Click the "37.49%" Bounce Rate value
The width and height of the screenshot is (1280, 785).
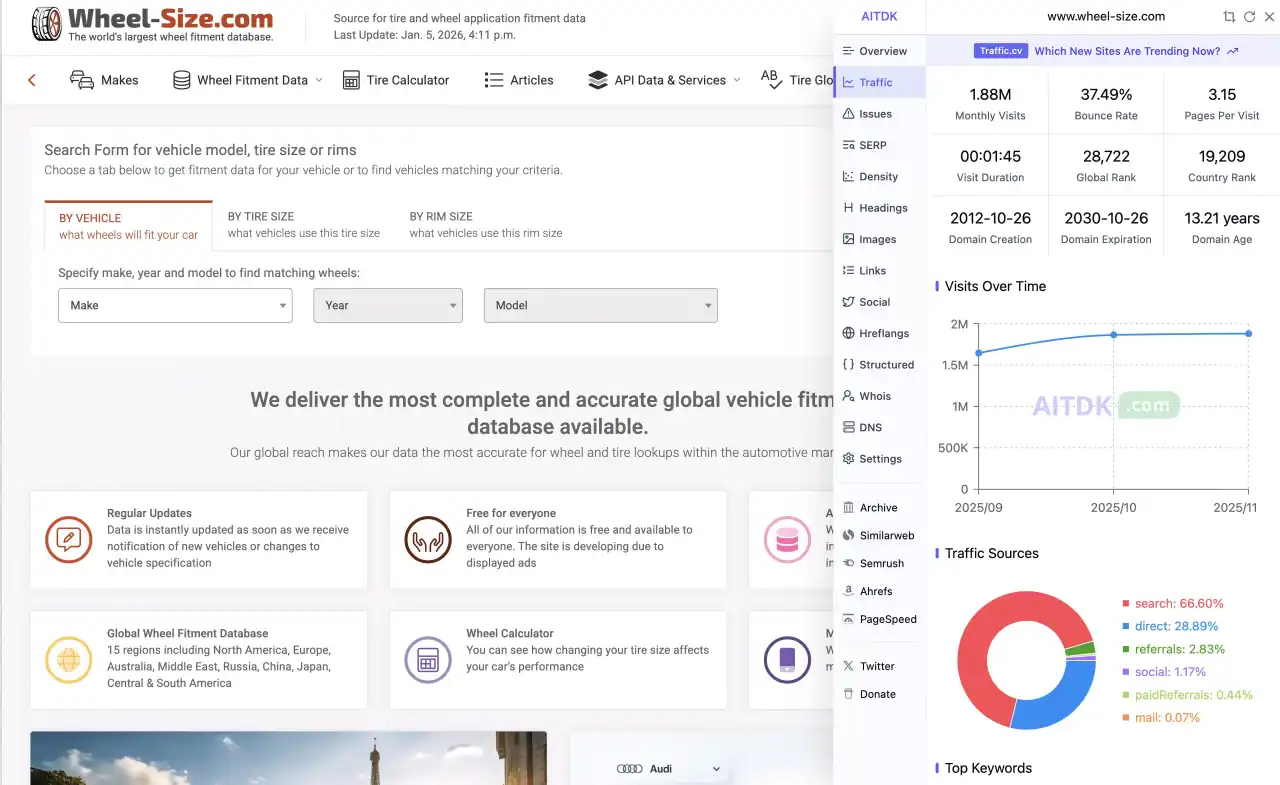[1106, 95]
